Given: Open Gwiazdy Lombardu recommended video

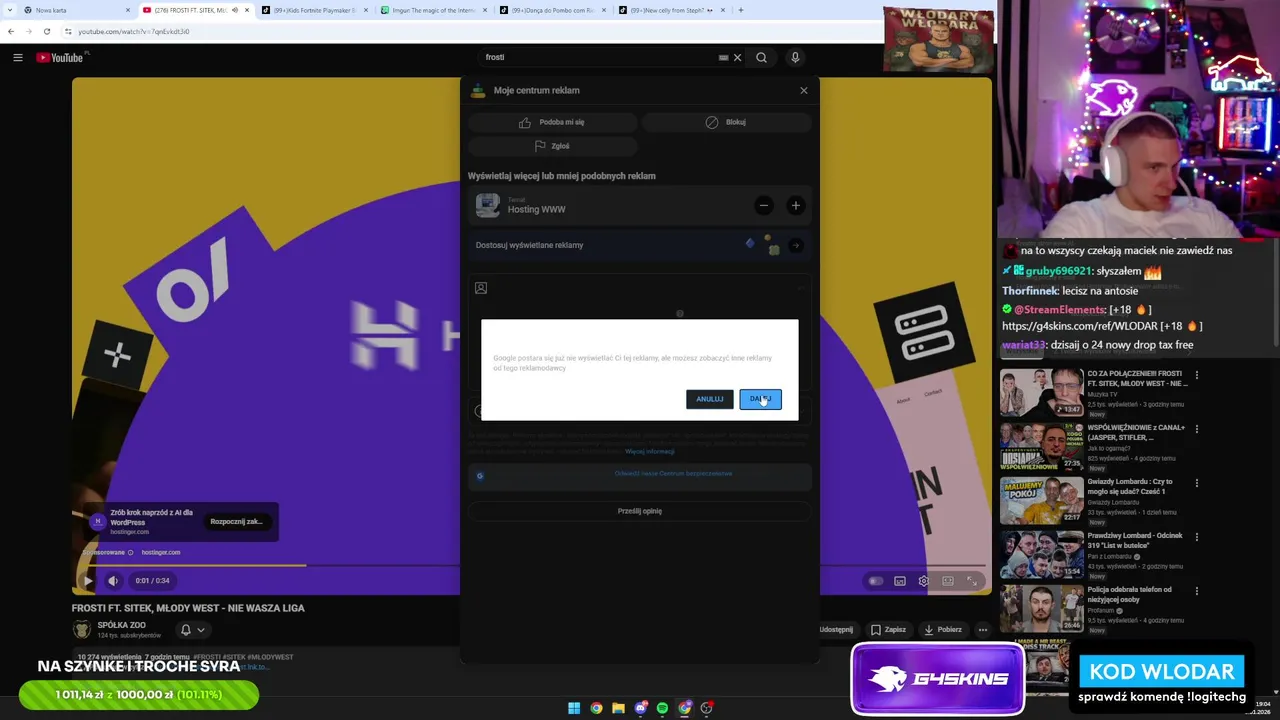Looking at the screenshot, I should tap(1041, 501).
